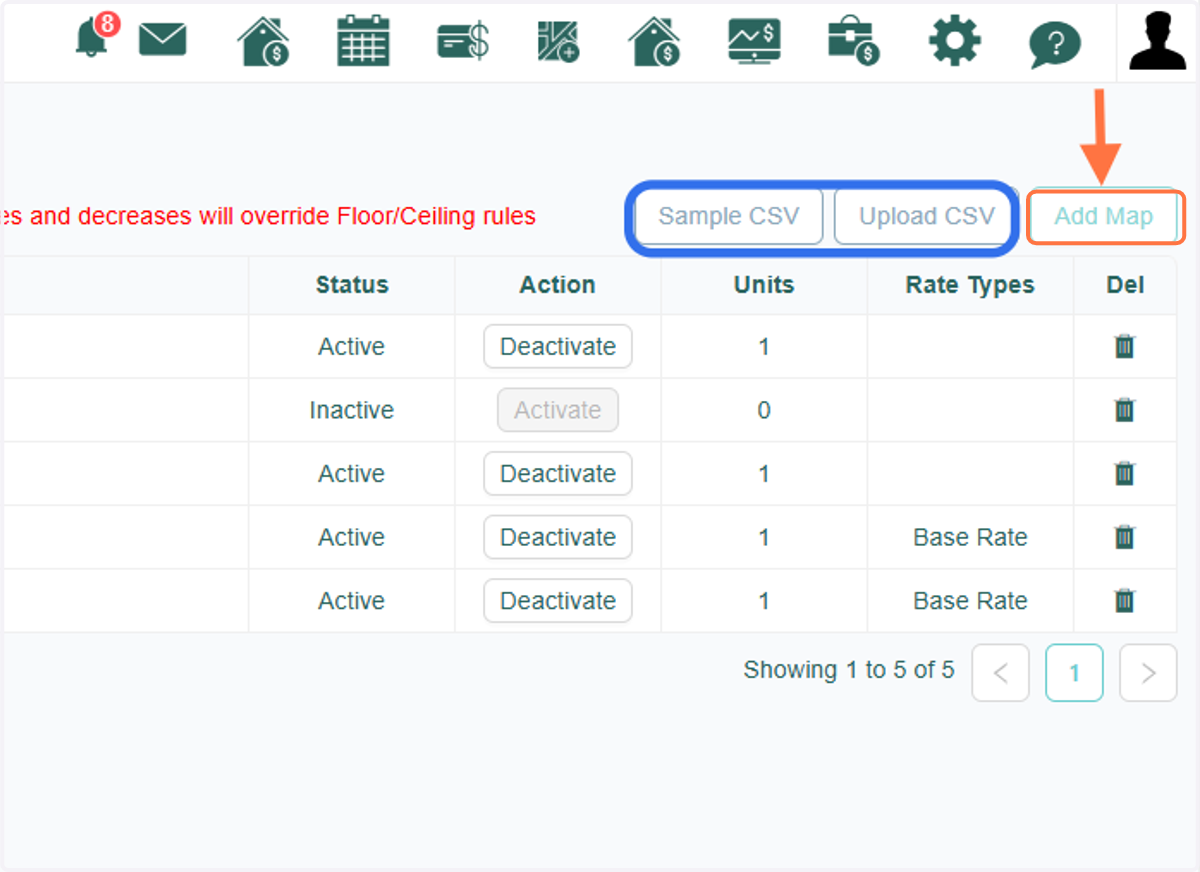Open the monitor chart dollar icon

click(754, 42)
